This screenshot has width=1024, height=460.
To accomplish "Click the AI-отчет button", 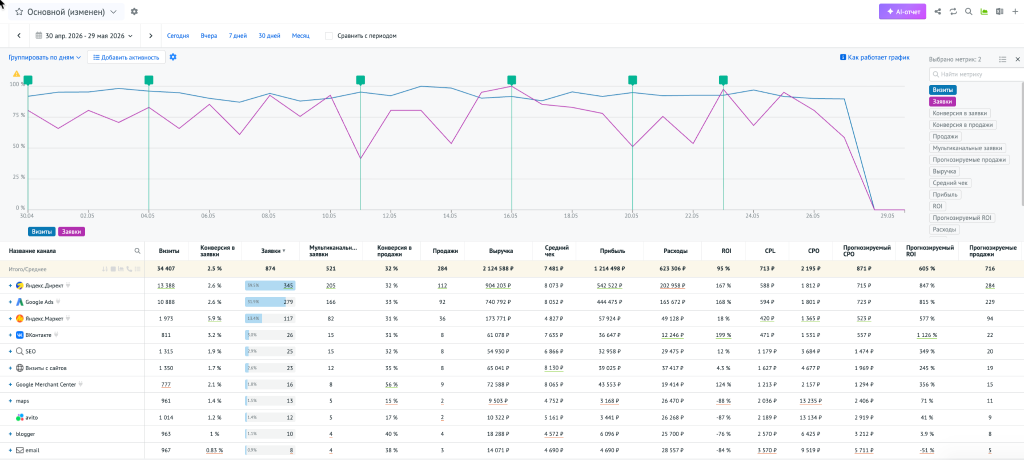I will click(902, 12).
